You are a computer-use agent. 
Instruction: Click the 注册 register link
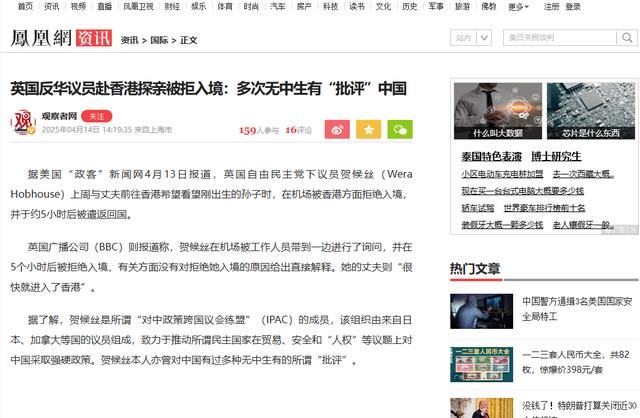(x=551, y=7)
